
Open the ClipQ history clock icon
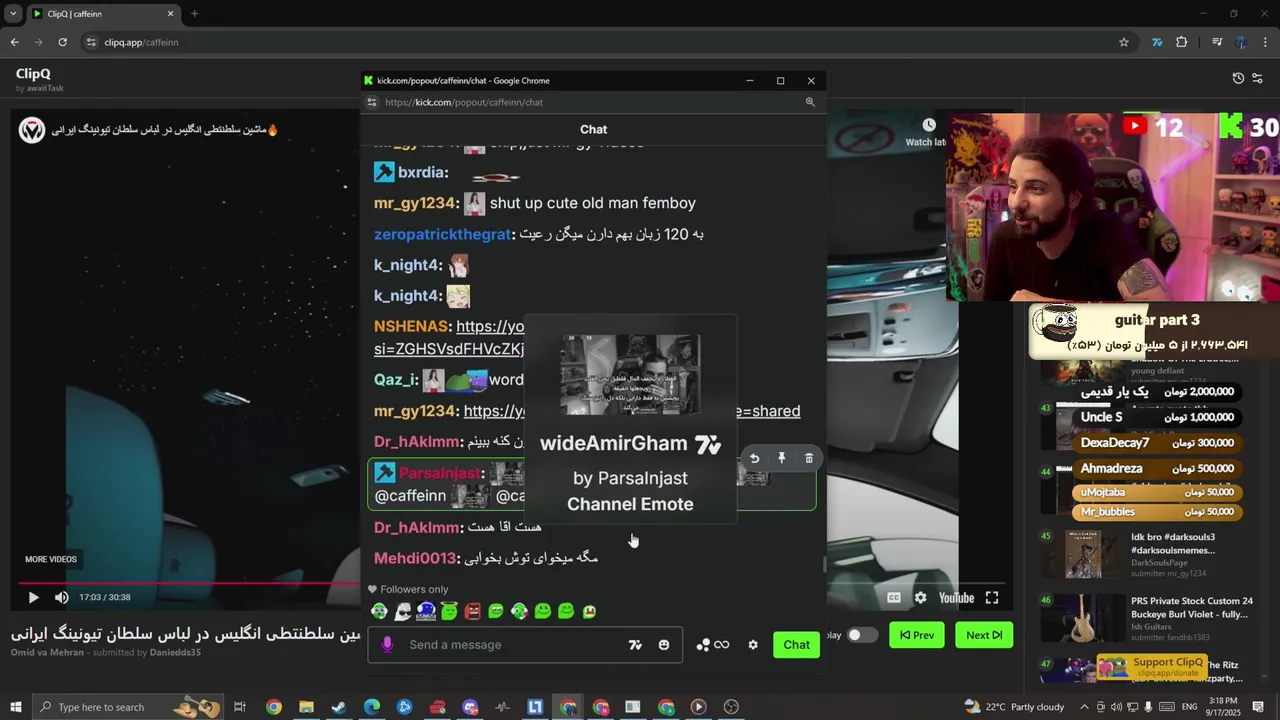pyautogui.click(x=1238, y=78)
